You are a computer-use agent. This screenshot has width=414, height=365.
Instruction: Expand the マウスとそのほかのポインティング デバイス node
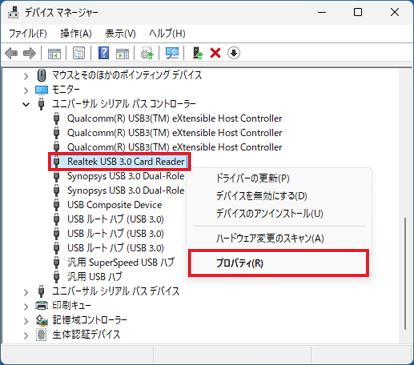point(26,76)
